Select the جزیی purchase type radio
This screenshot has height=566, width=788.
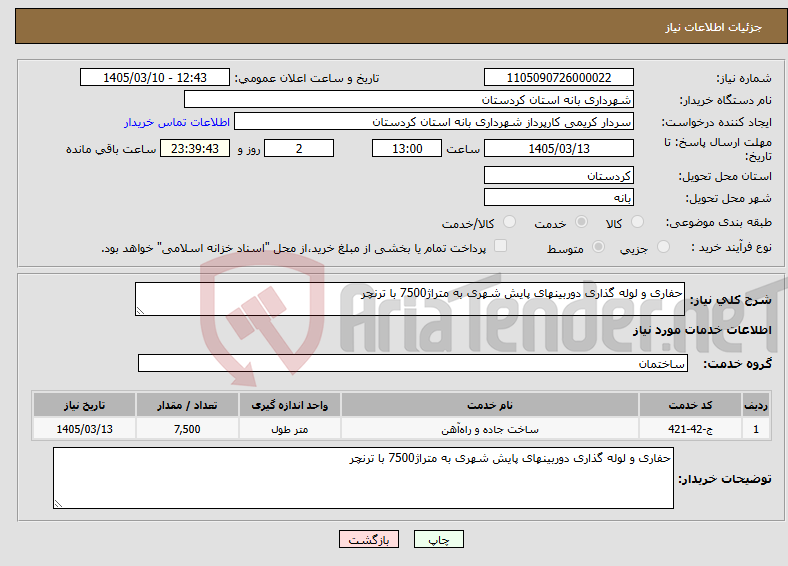663,247
